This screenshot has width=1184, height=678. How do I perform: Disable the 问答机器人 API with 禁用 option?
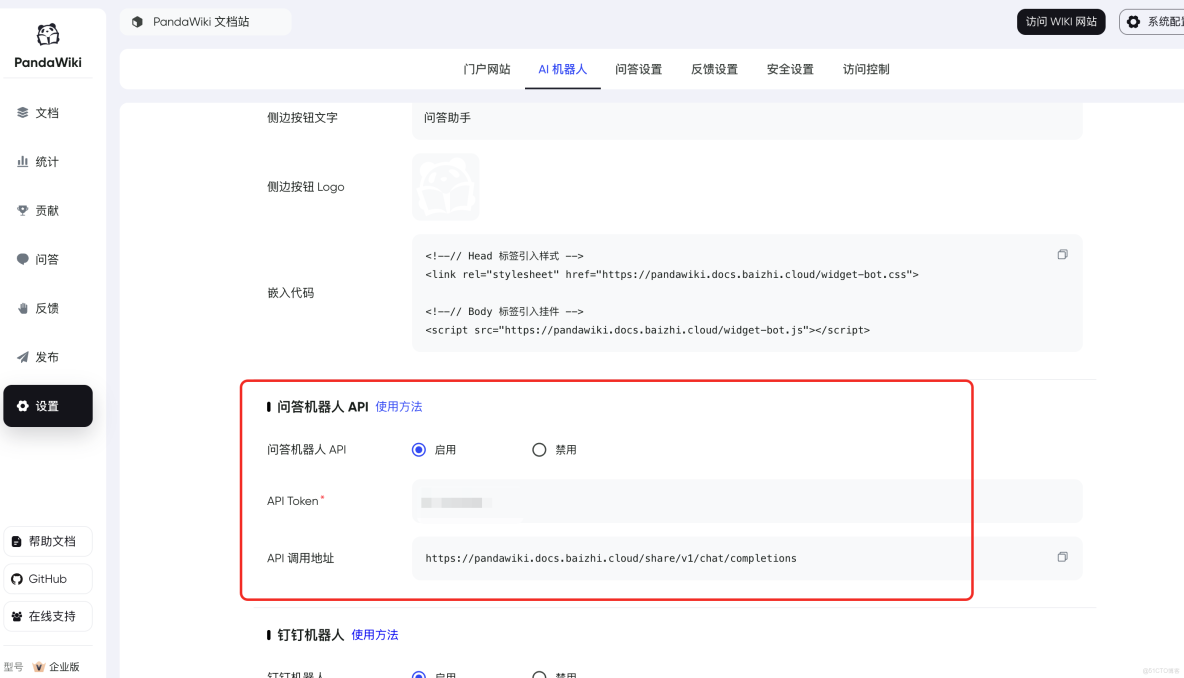[539, 449]
